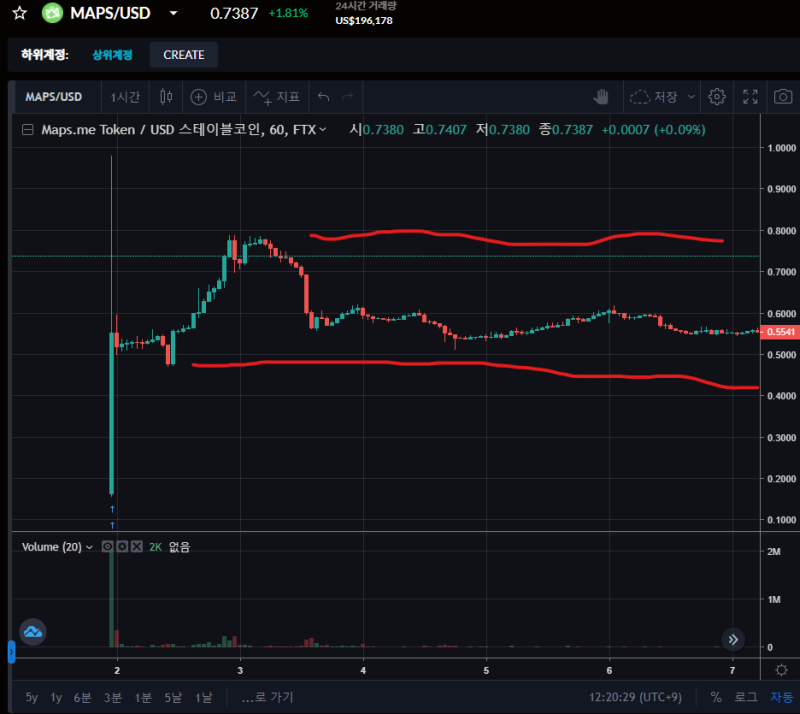
Task: Toggle 로그 logarithmic scale
Action: (746, 697)
